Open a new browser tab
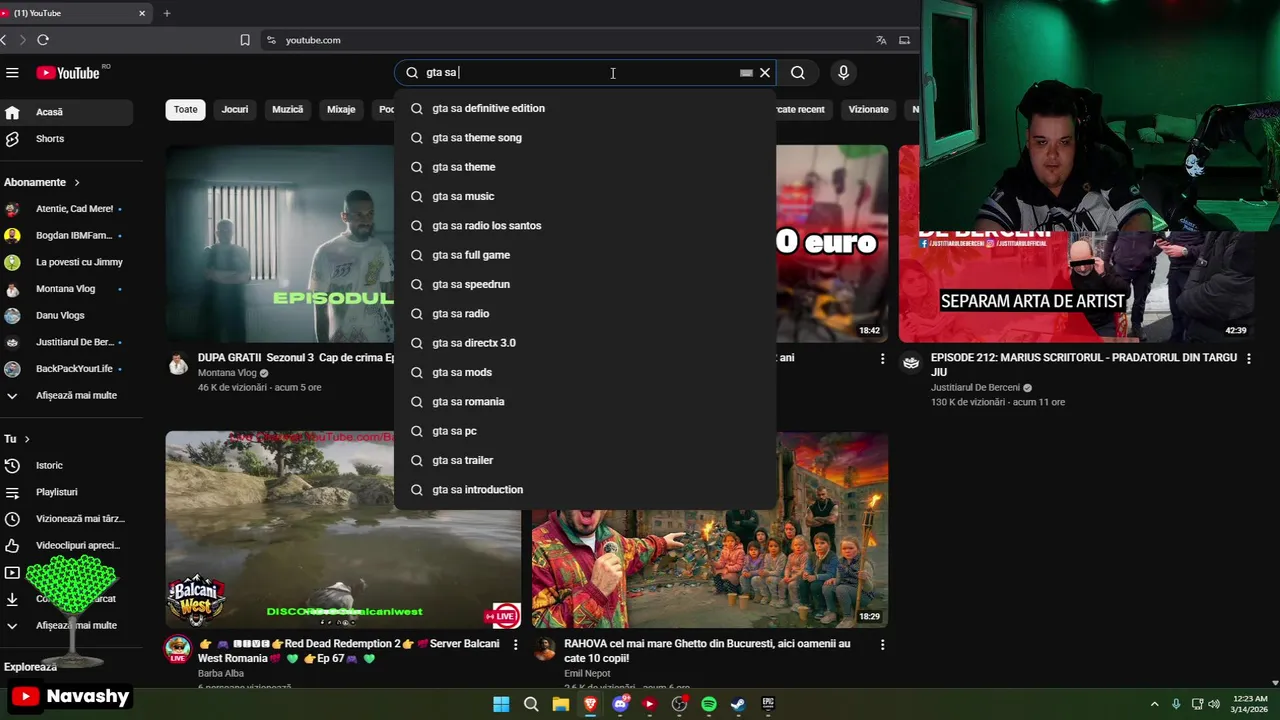 [167, 13]
